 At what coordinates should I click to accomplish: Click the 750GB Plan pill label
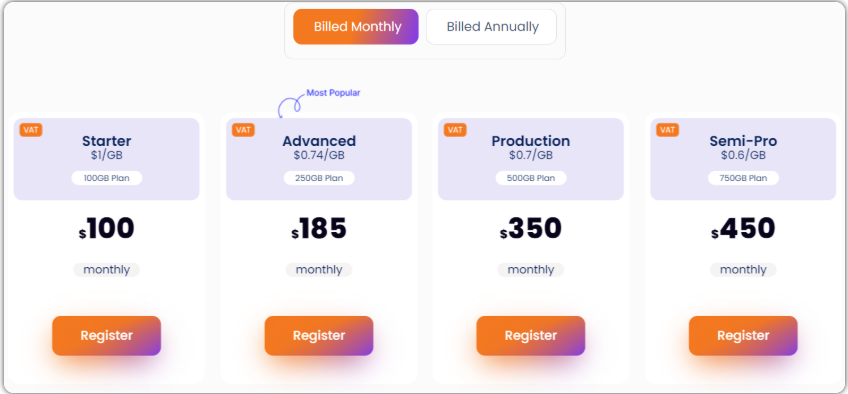(x=743, y=178)
